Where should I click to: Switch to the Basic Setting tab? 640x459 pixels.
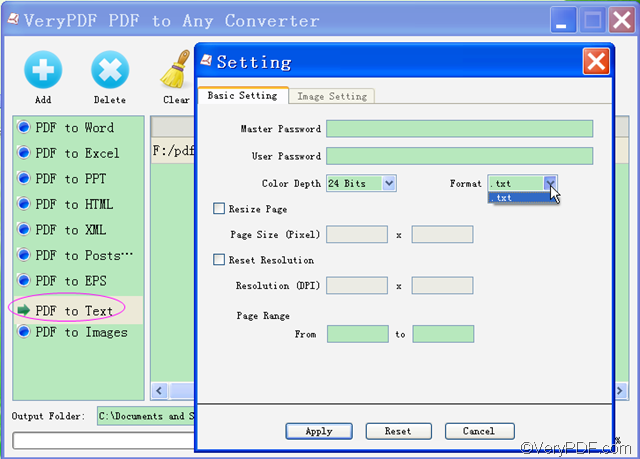pos(243,95)
